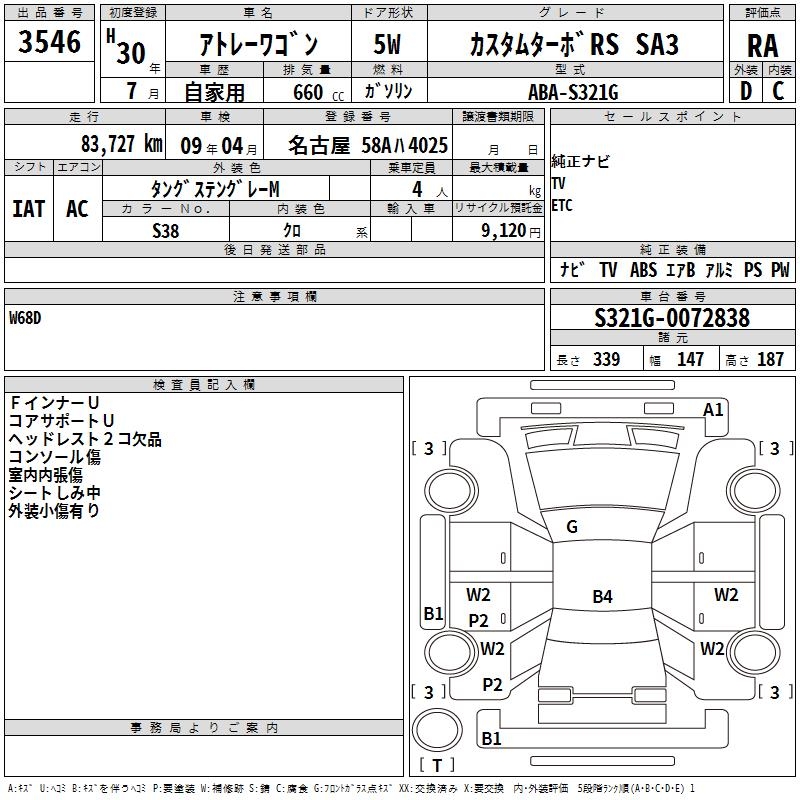Click the exterior grade D
800x800 pixels.
[746, 91]
